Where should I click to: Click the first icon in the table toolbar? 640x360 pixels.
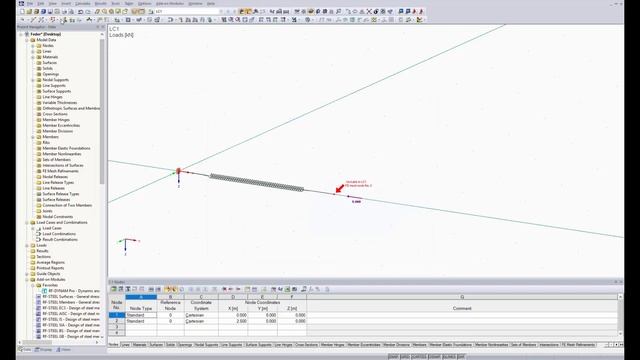click(x=114, y=289)
